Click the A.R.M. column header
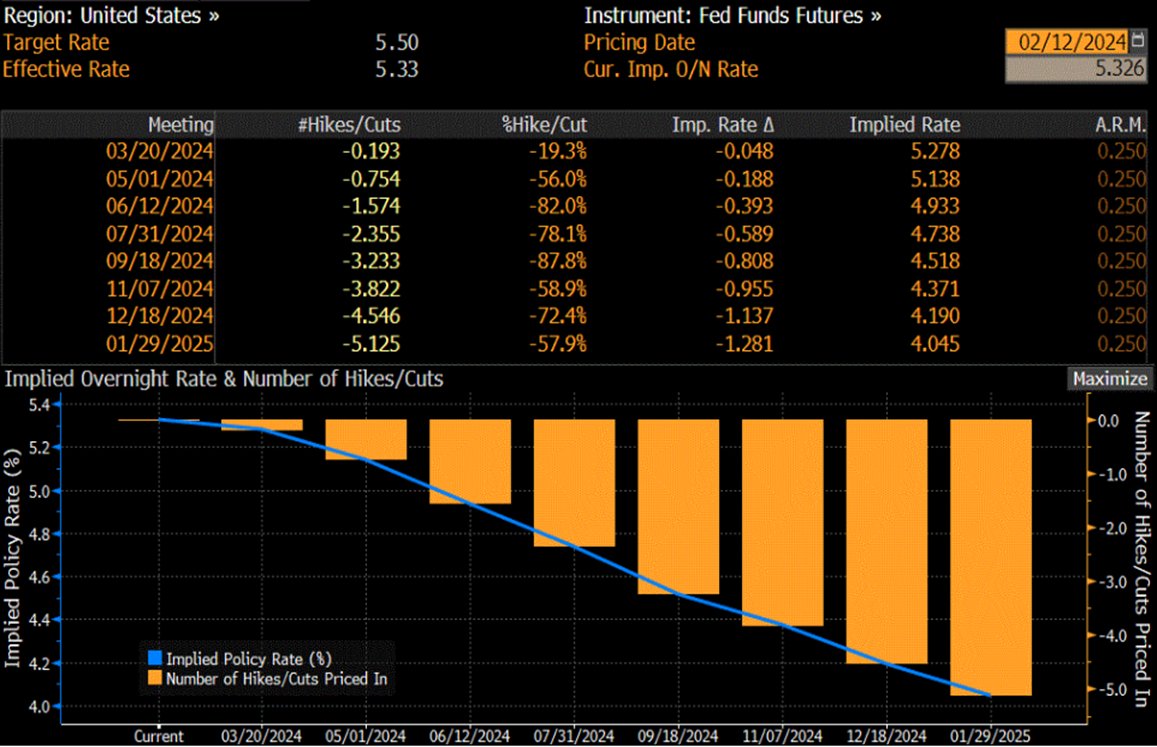Viewport: 1157px width, 747px height. pos(1120,125)
